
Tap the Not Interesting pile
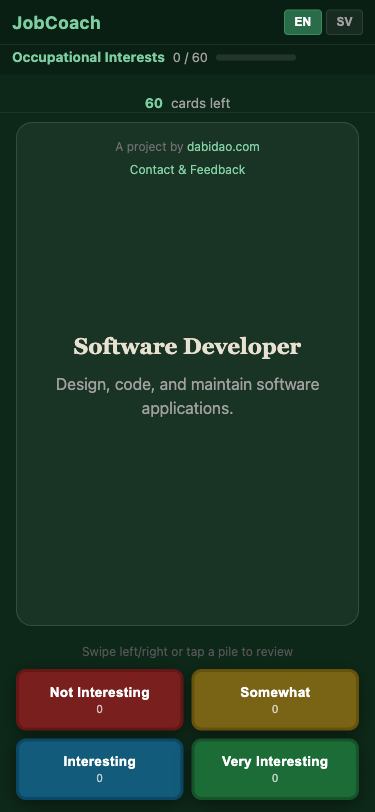pos(99,700)
